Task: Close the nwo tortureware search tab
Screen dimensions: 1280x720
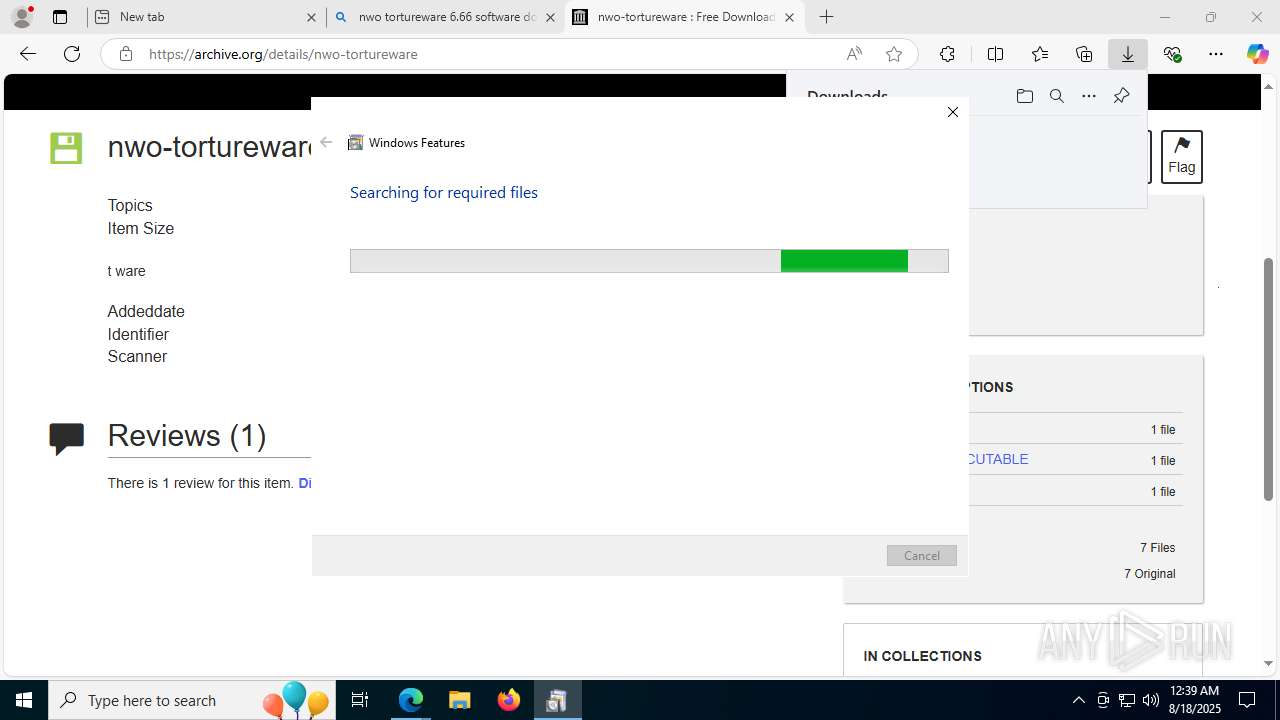Action: [550, 17]
